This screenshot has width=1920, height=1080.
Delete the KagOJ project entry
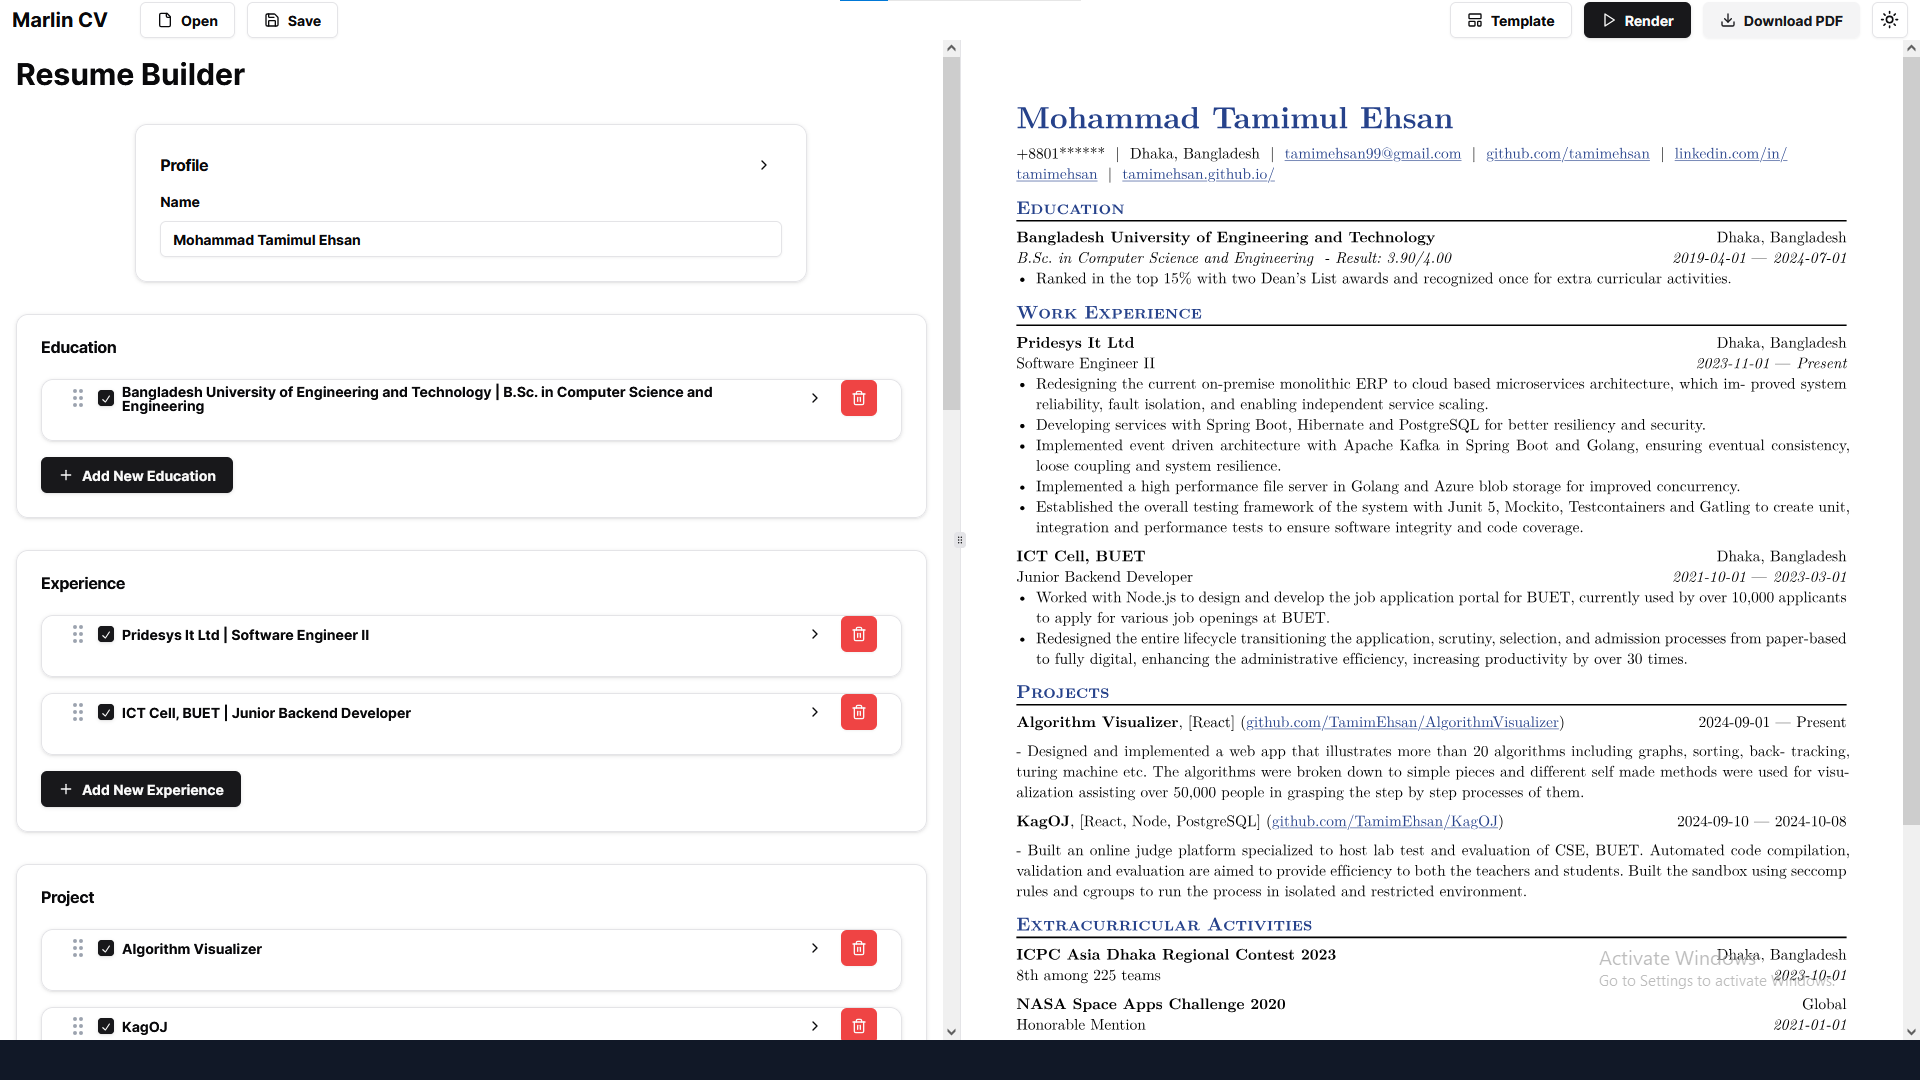coord(858,1025)
